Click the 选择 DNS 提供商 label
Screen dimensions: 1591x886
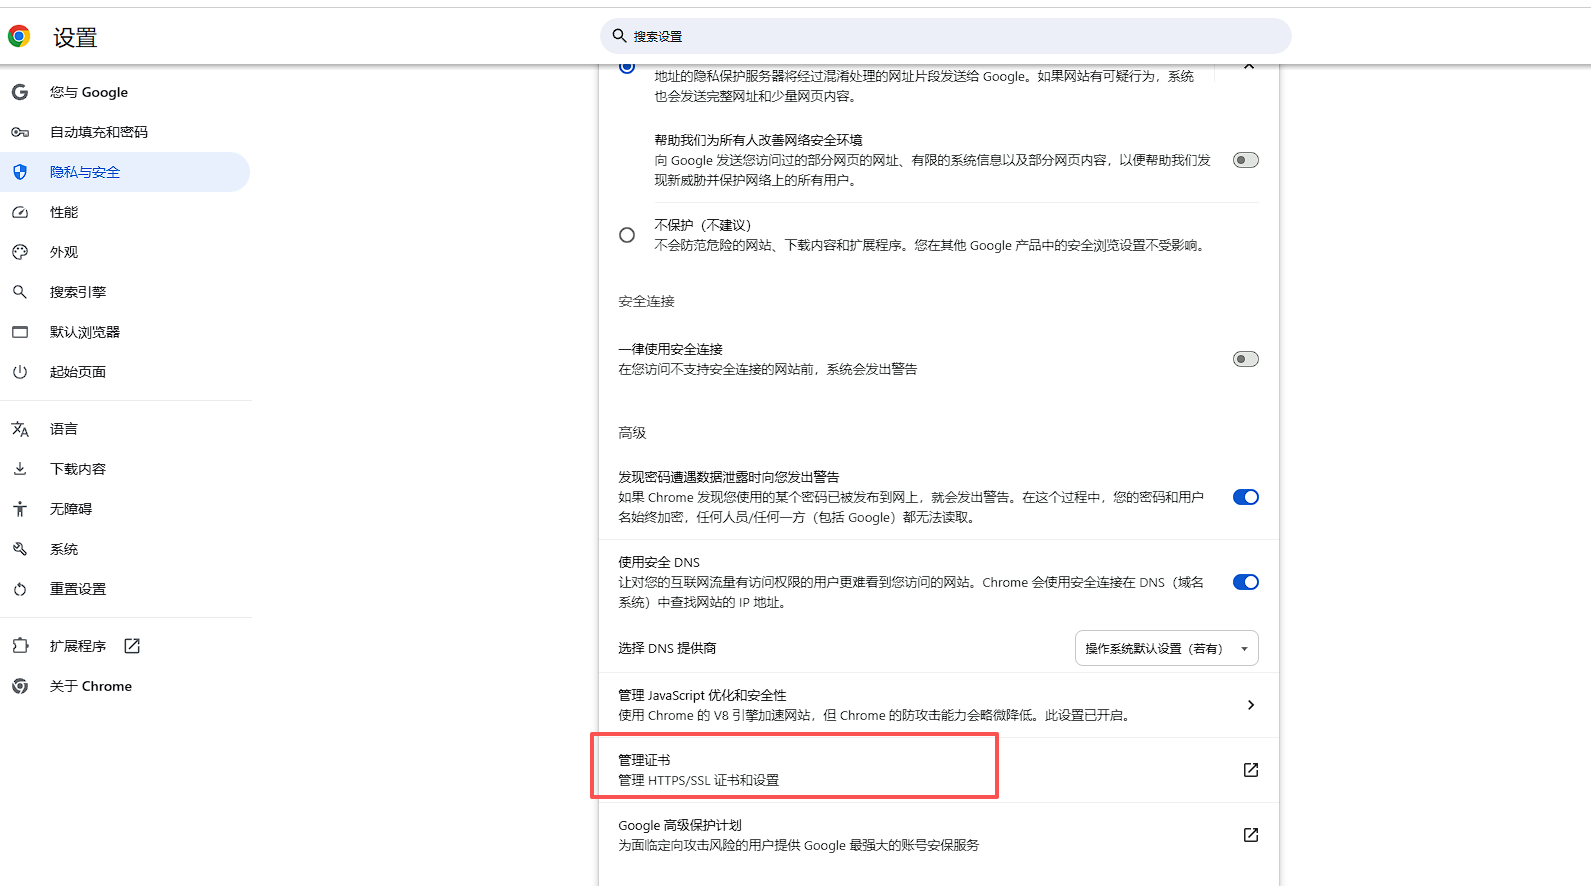(x=667, y=648)
